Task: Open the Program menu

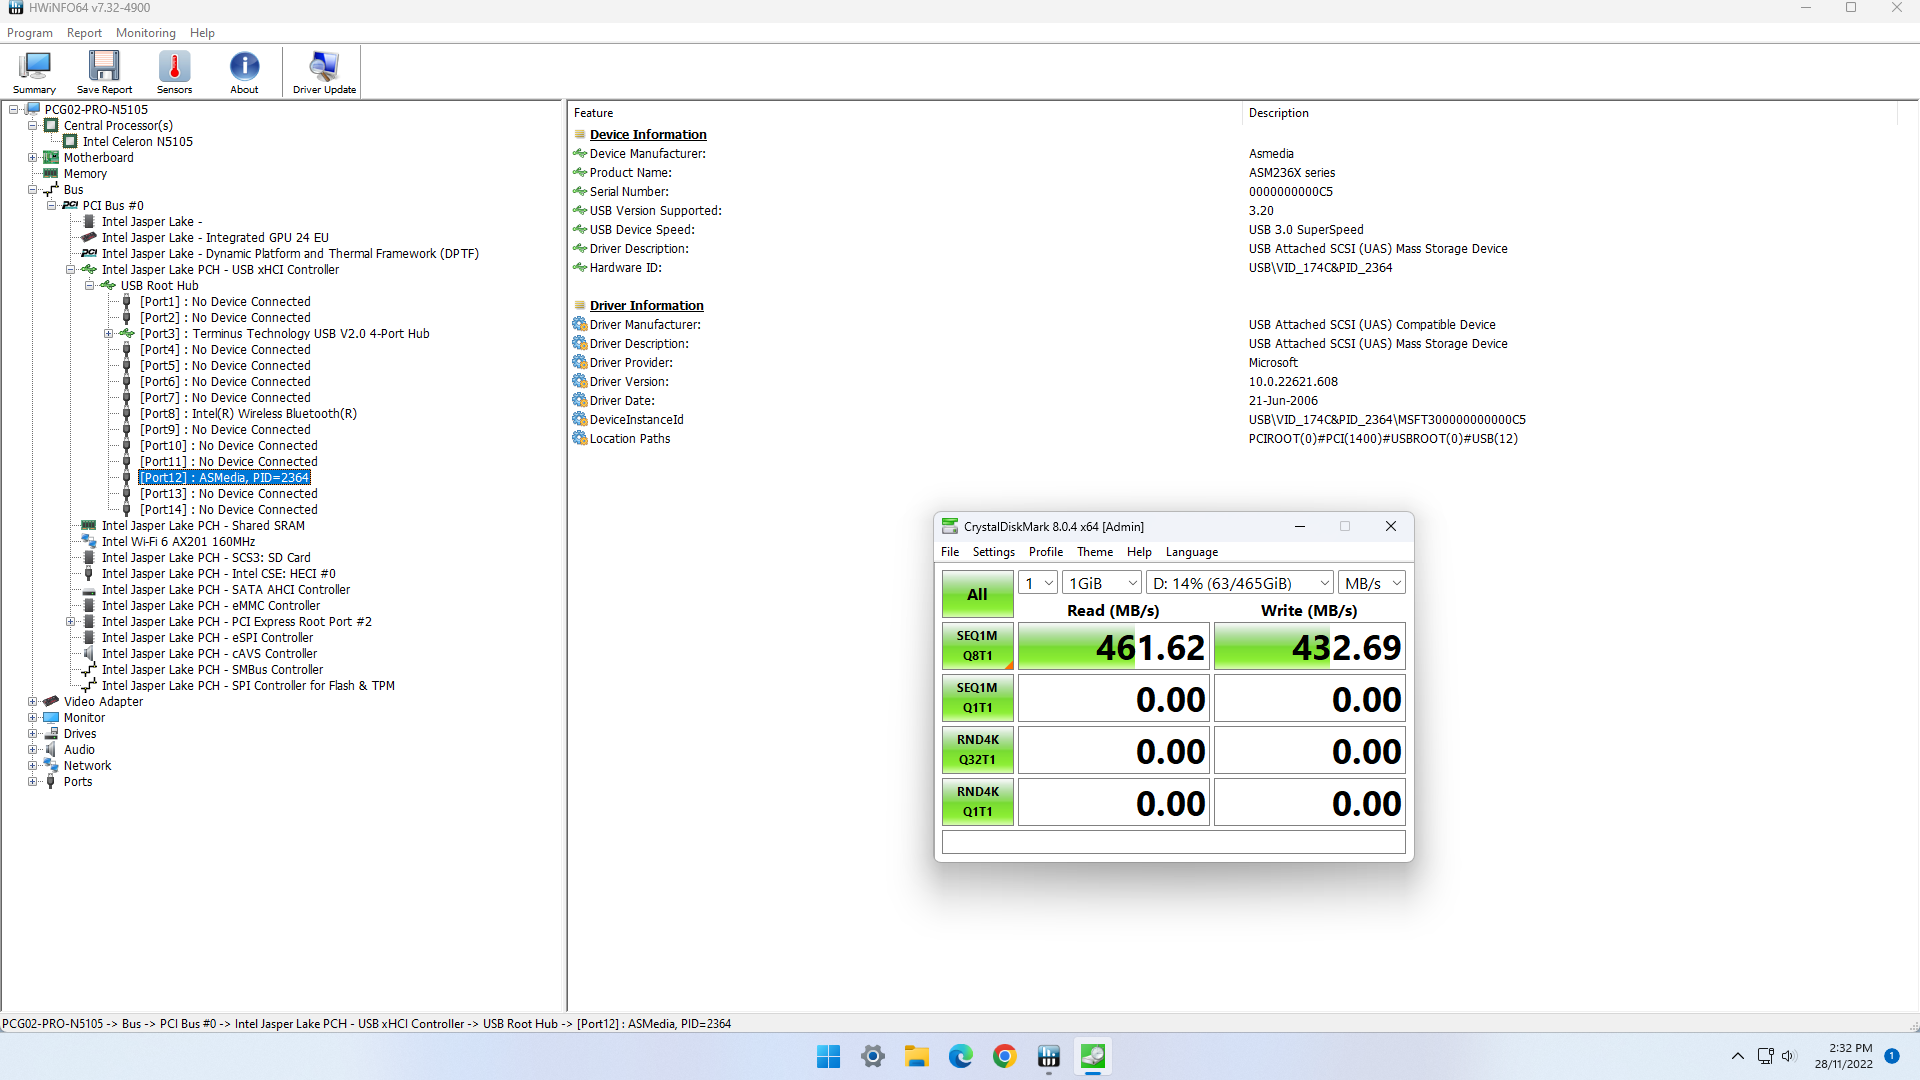Action: (x=30, y=33)
